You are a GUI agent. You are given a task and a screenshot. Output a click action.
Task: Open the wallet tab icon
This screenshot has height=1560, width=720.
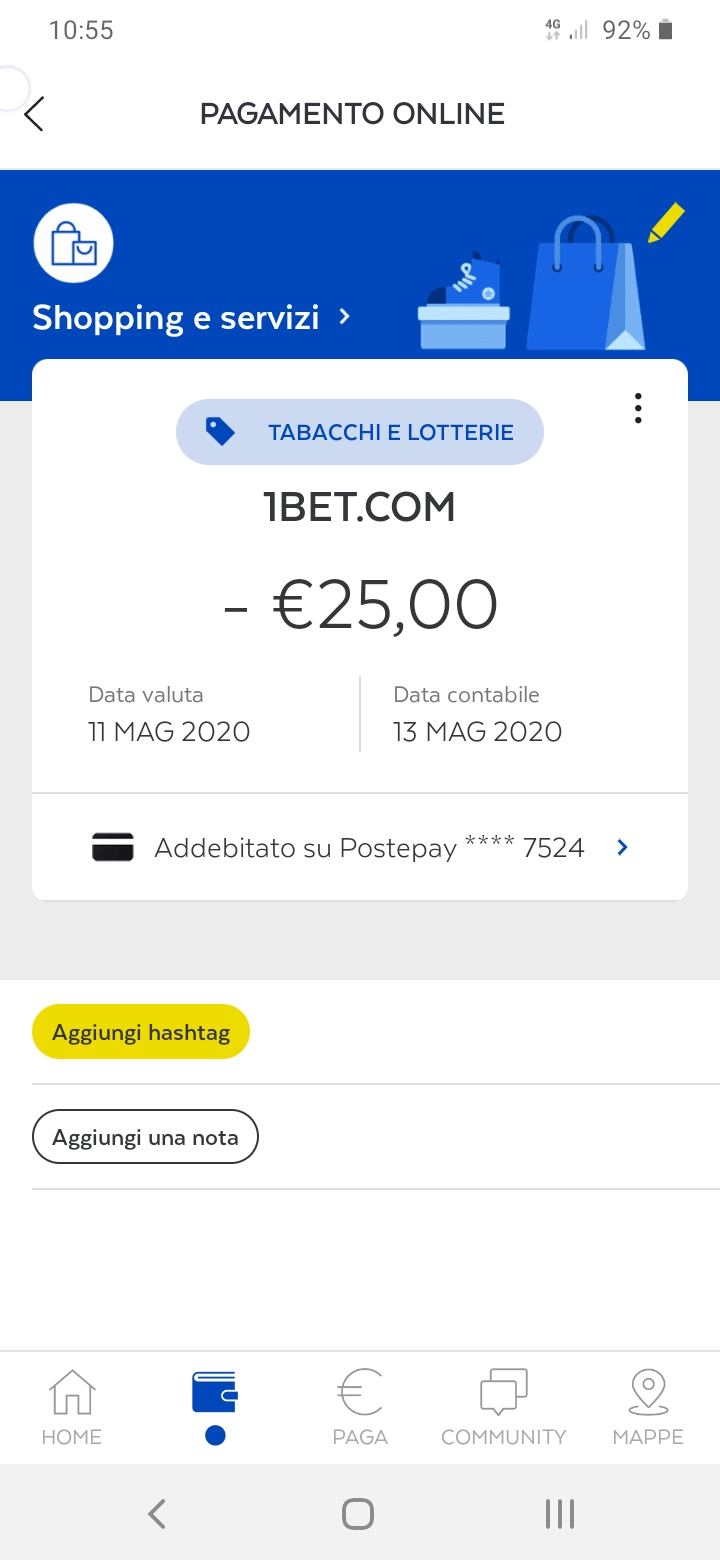pyautogui.click(x=214, y=1392)
